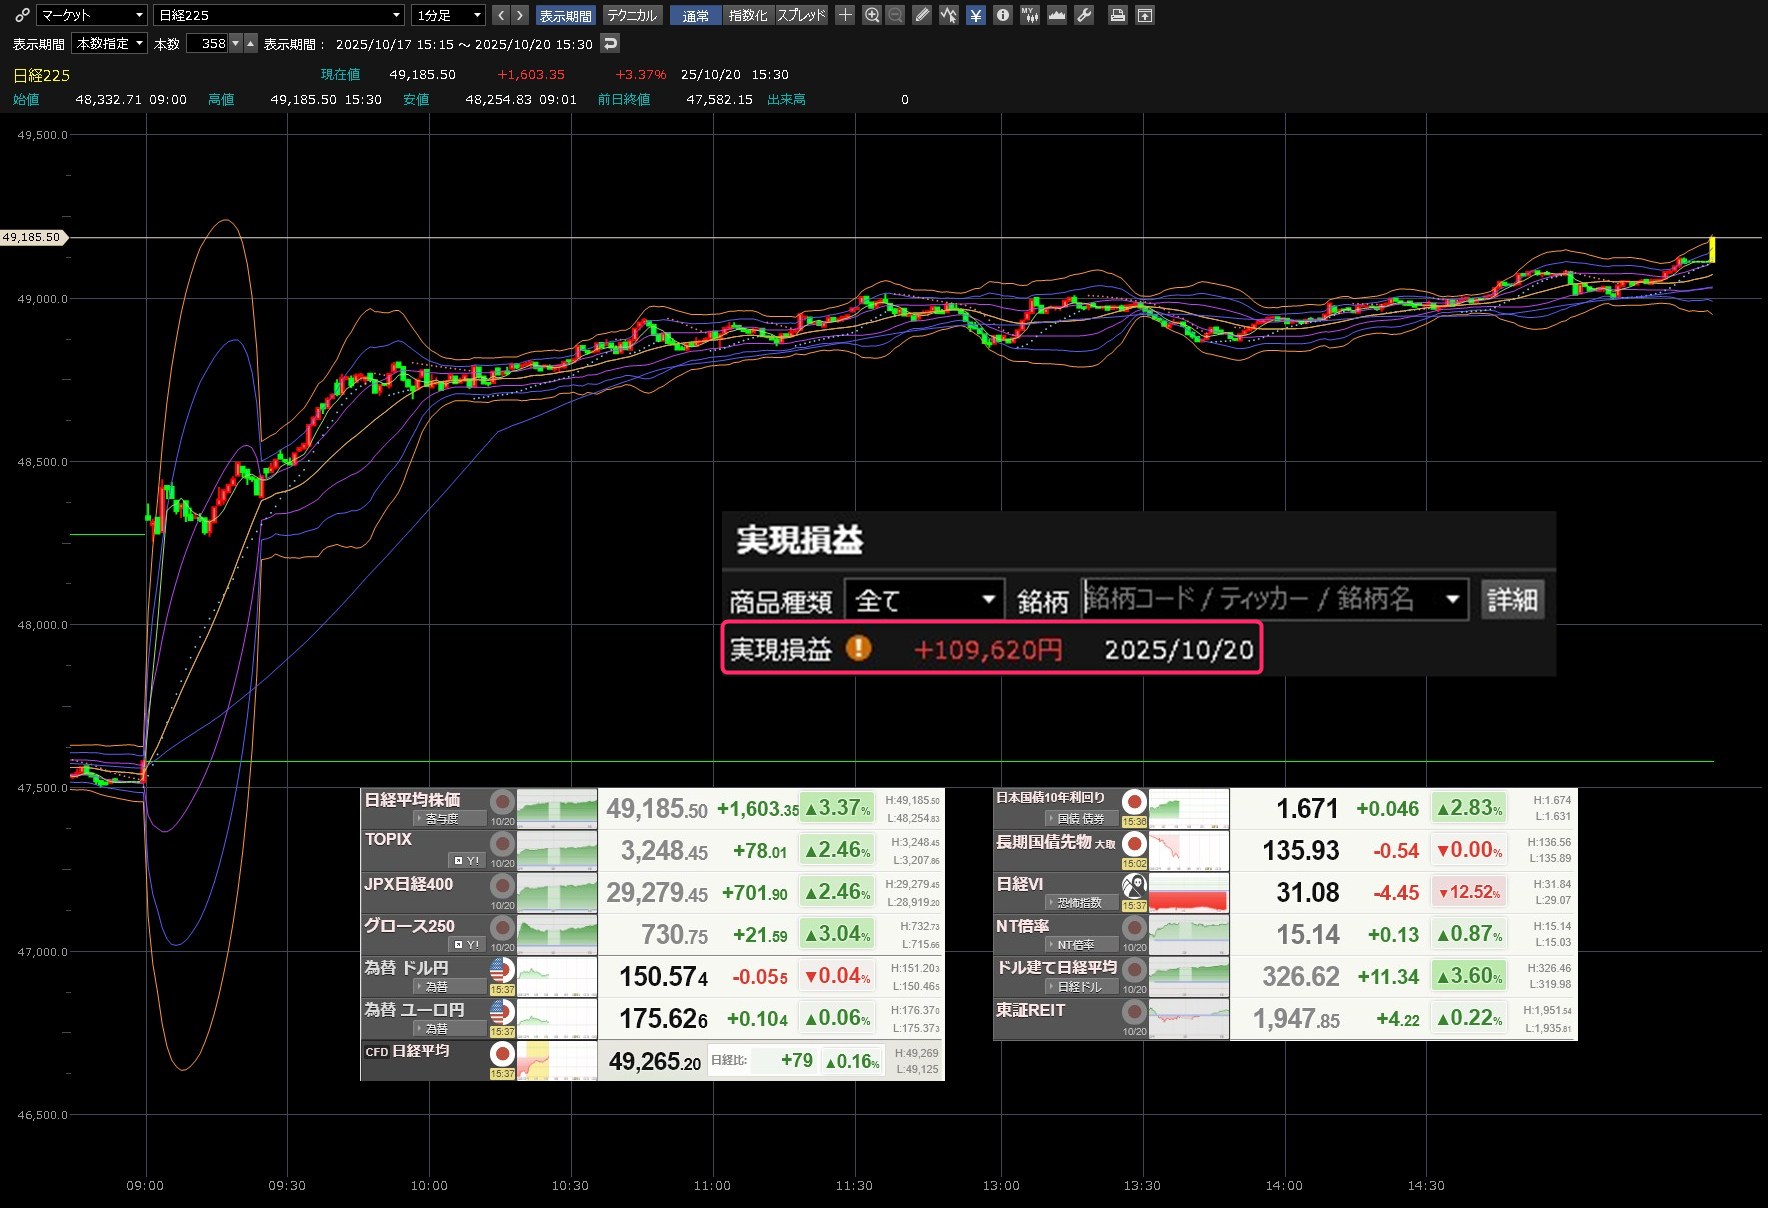Click the 詳細 button
Image resolution: width=1768 pixels, height=1208 pixels.
click(1512, 600)
